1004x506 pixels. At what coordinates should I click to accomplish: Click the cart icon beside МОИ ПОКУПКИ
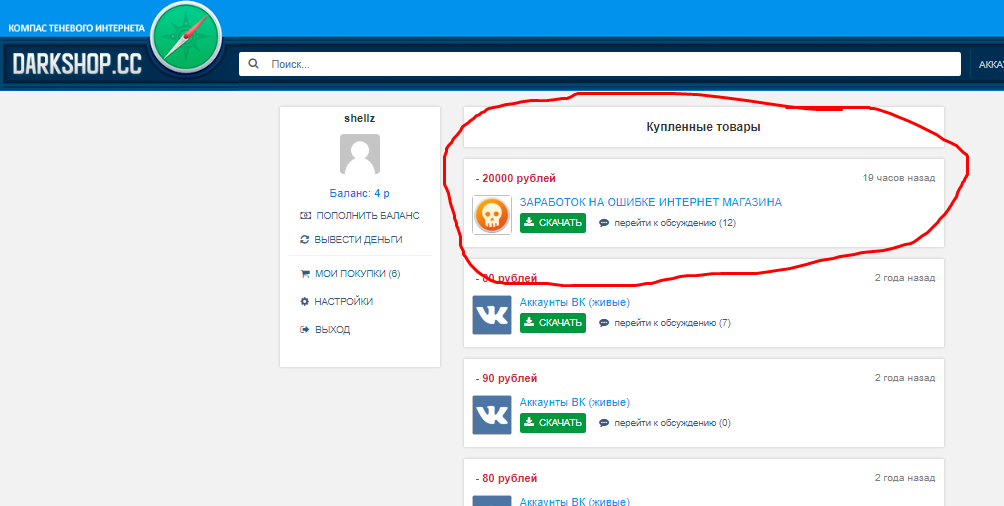305,273
